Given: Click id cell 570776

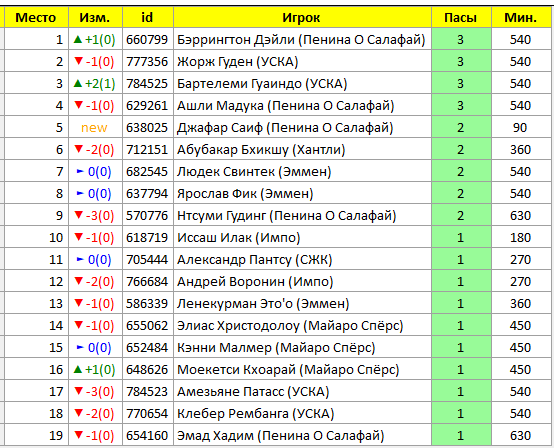Looking at the screenshot, I should (147, 216).
